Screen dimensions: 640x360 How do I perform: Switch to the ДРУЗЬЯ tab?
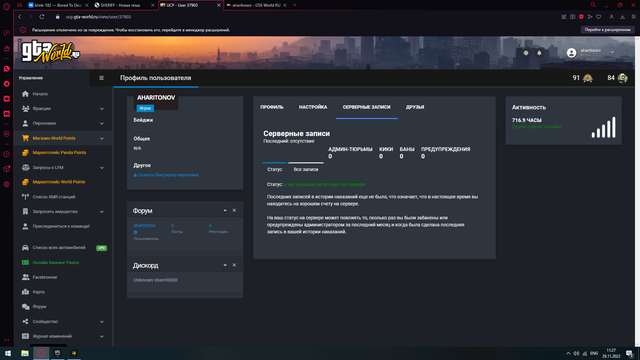pos(415,107)
